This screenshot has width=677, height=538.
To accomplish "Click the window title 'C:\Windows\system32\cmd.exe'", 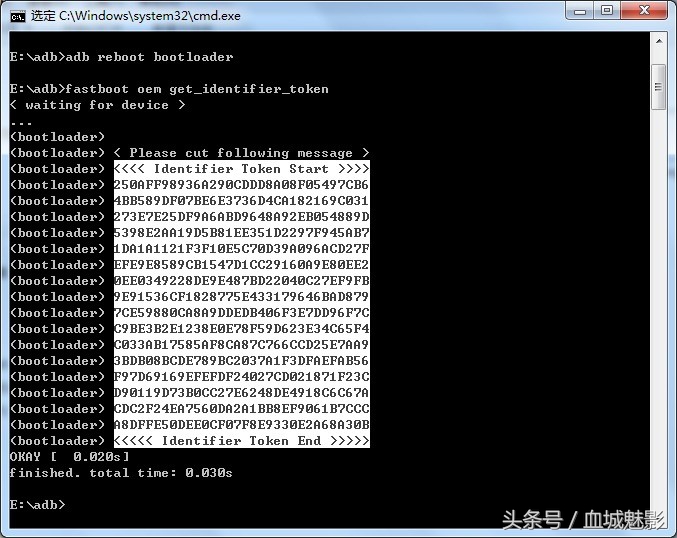I will (150, 16).
